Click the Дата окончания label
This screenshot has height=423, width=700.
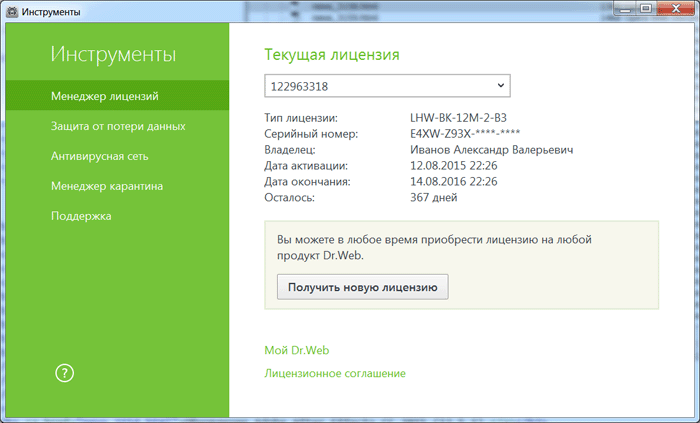[x=307, y=182]
